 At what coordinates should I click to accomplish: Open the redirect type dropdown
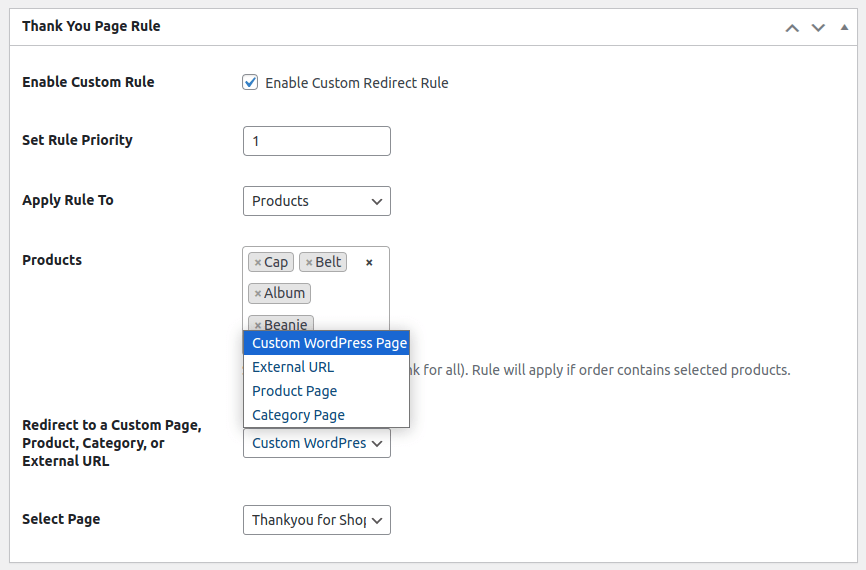[316, 443]
